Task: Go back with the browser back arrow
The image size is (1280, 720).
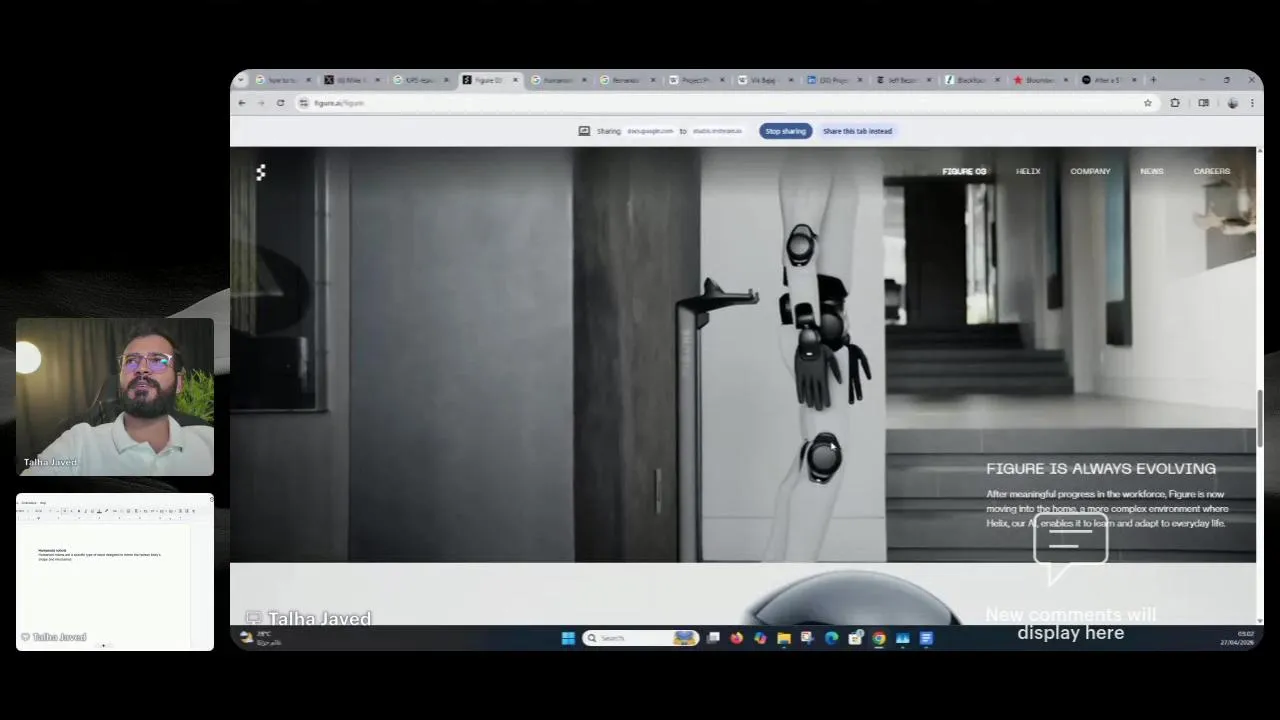Action: [x=242, y=103]
